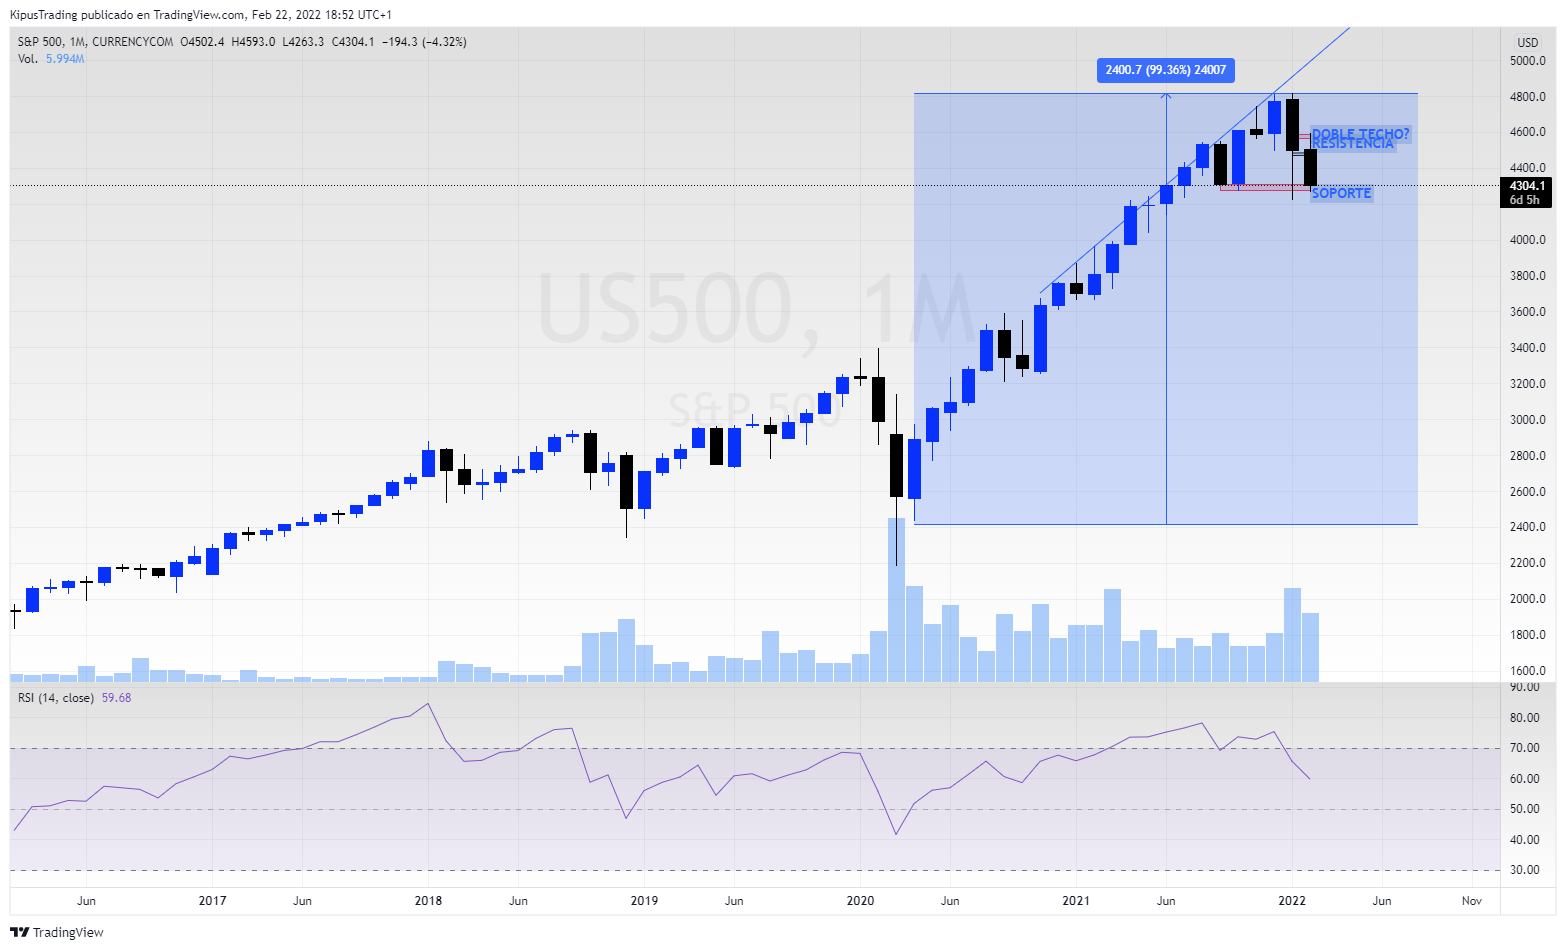This screenshot has height=950, width=1566.
Task: Click the 2017 label on the time axis
Action: (x=212, y=901)
